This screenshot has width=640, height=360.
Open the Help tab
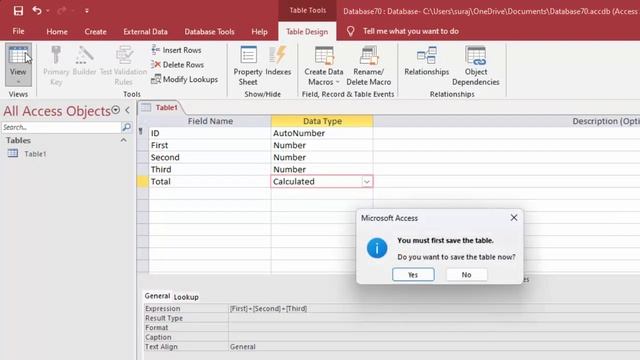(259, 31)
